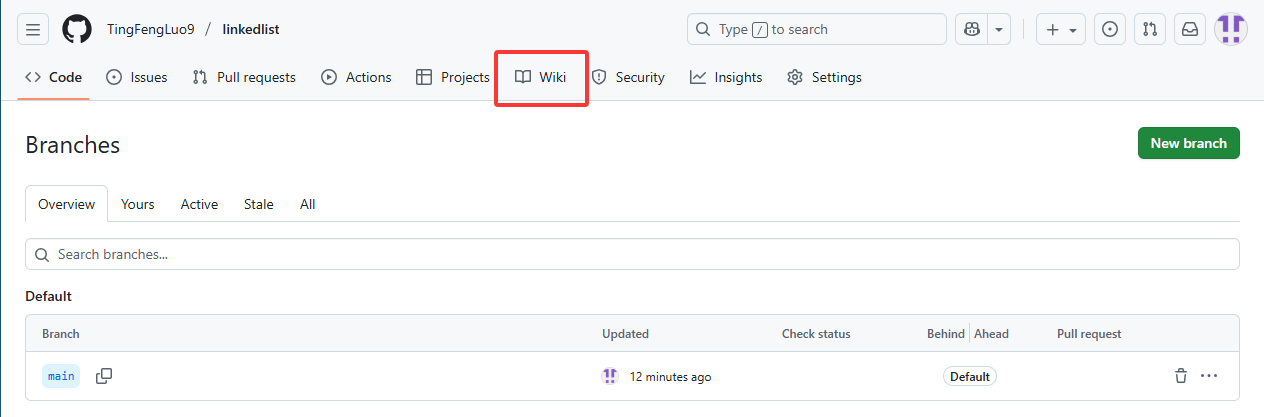Open pull requests shortcut icon in header
The height and width of the screenshot is (417, 1264).
1150,29
